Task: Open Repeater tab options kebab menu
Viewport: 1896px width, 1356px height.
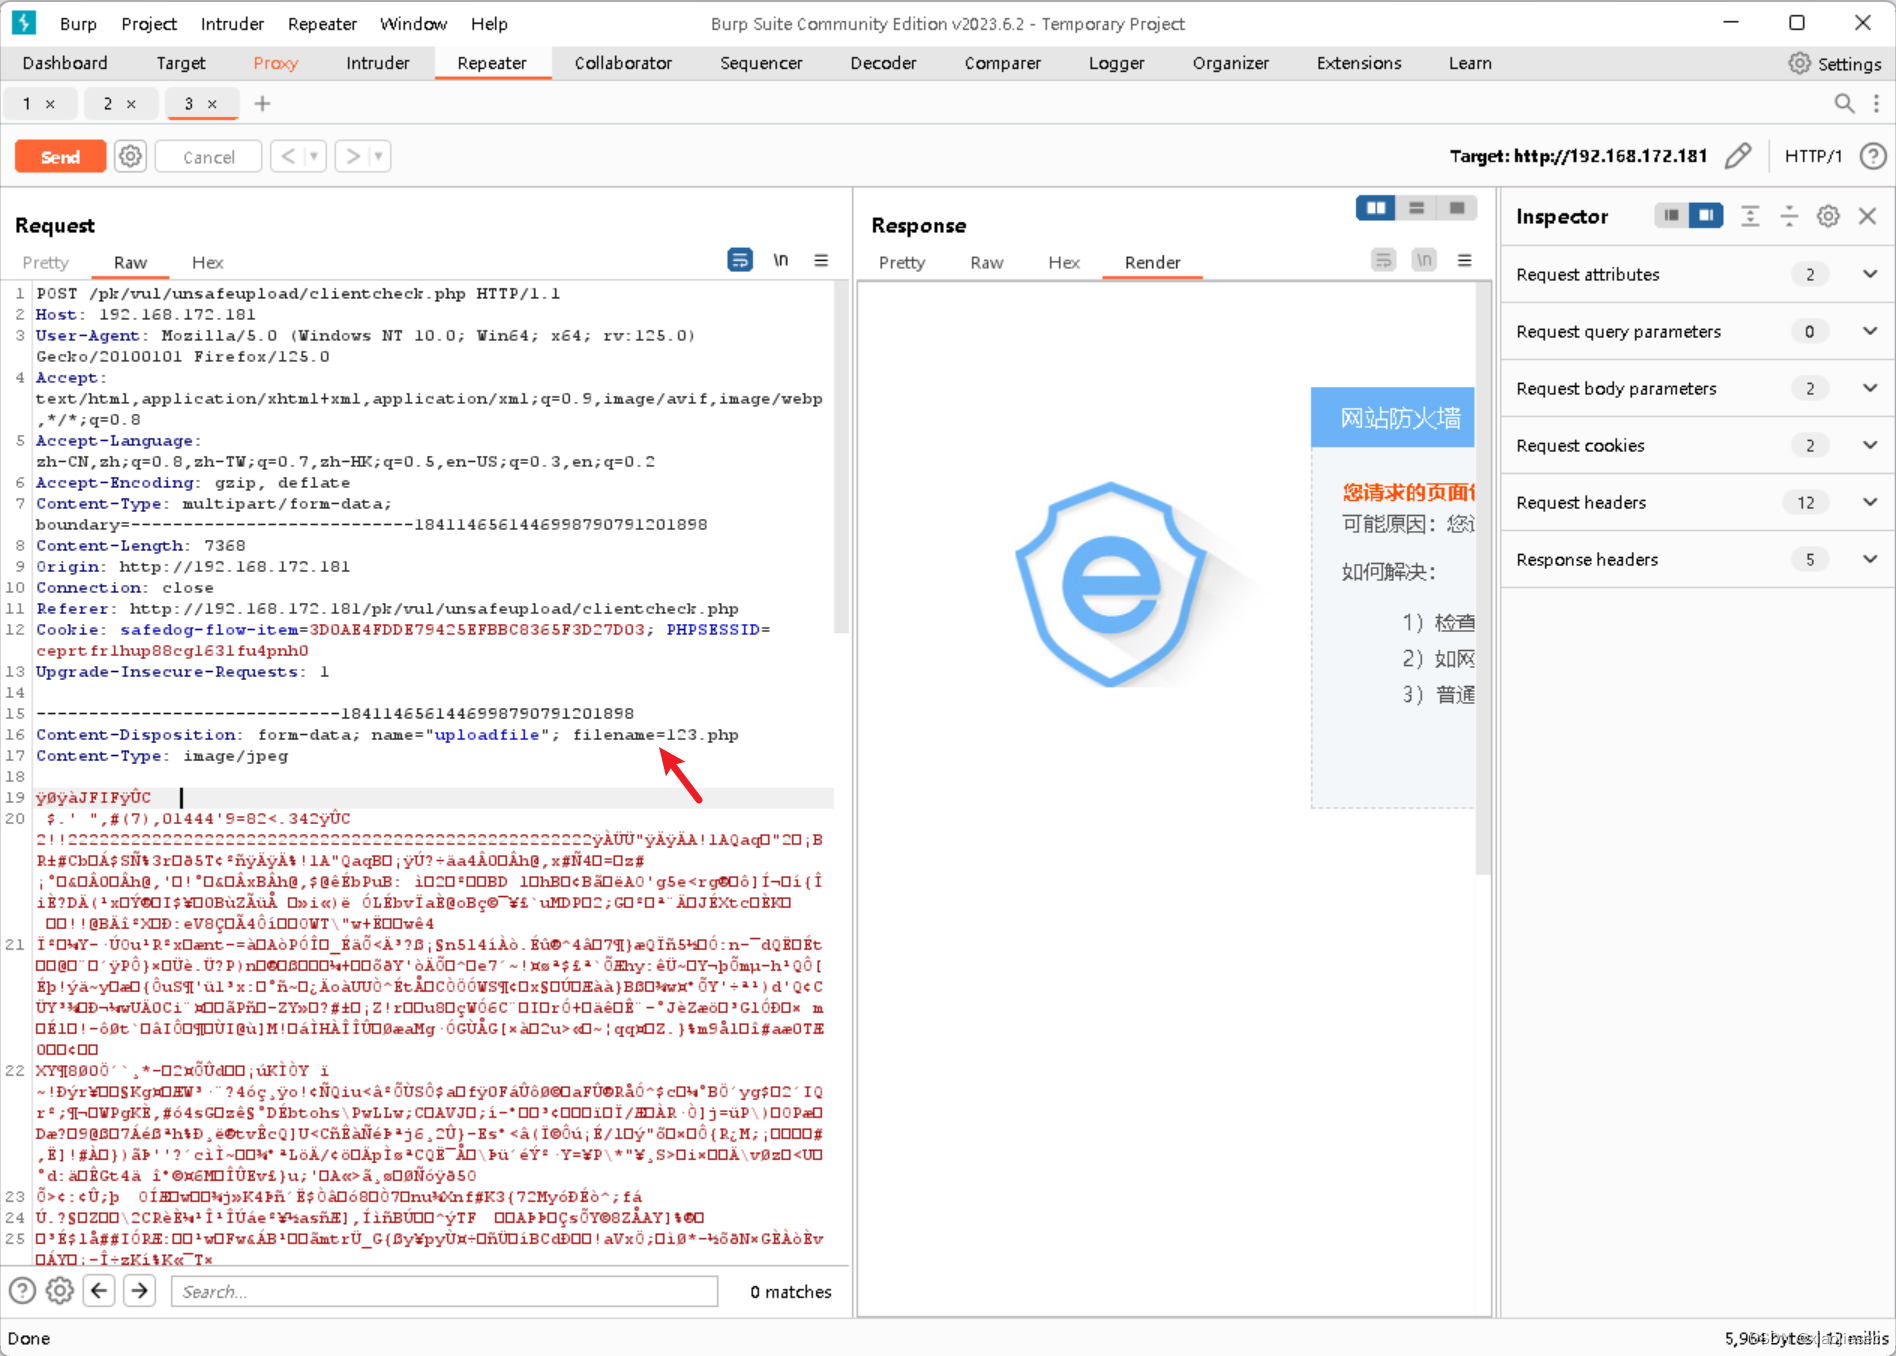Action: coord(1876,103)
